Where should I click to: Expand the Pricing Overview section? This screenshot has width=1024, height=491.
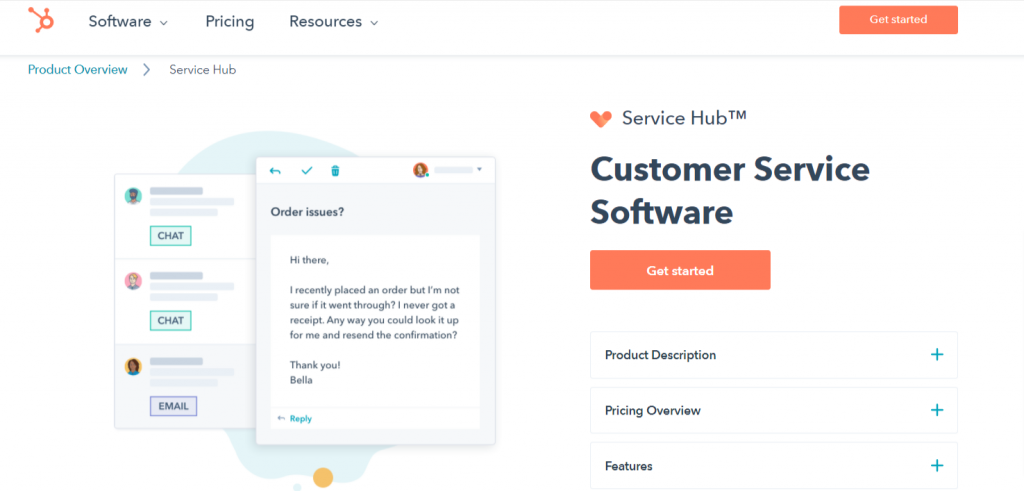[x=774, y=411]
